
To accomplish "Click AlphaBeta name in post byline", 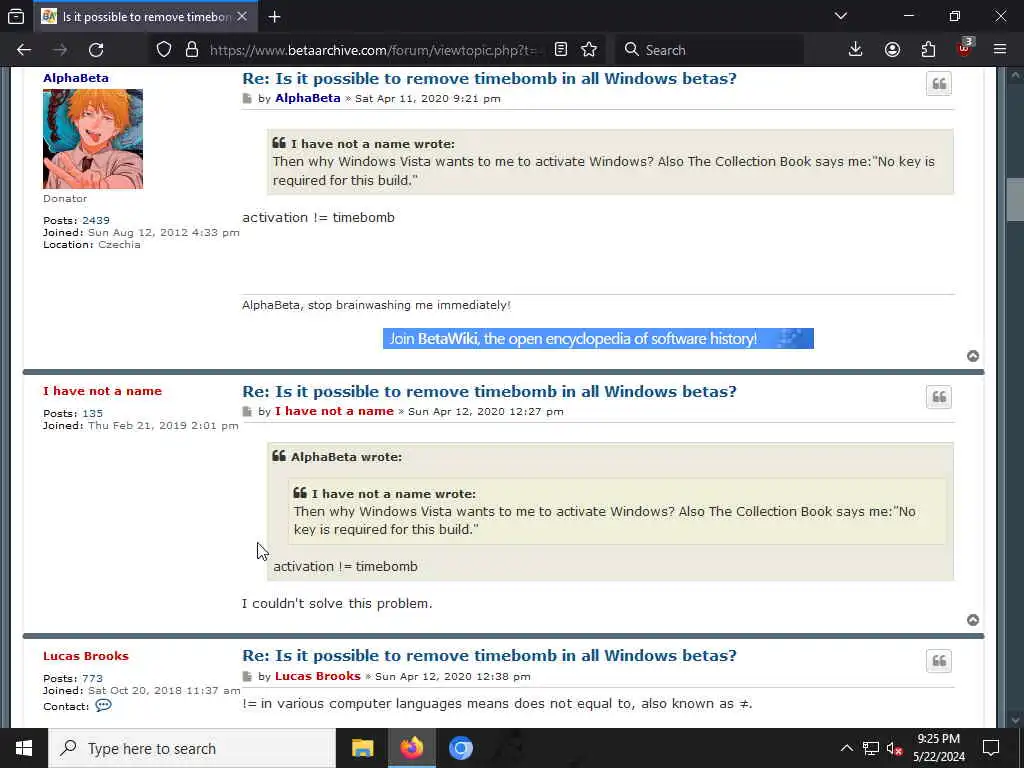I will pos(308,98).
